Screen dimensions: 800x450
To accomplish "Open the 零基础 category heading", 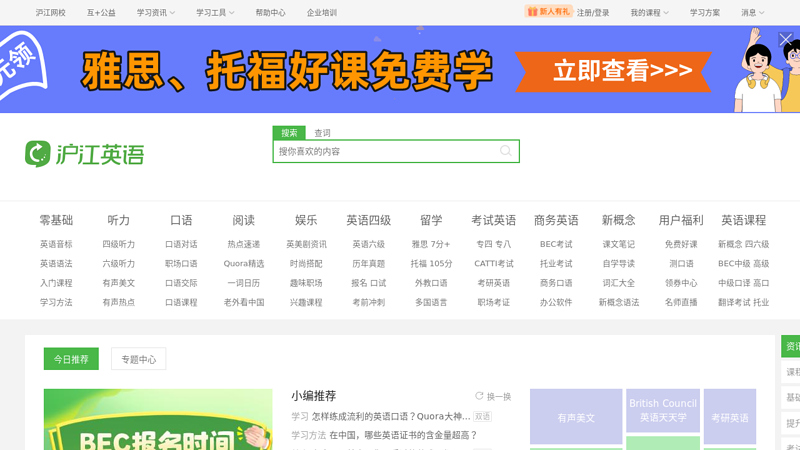I will [x=56, y=220].
